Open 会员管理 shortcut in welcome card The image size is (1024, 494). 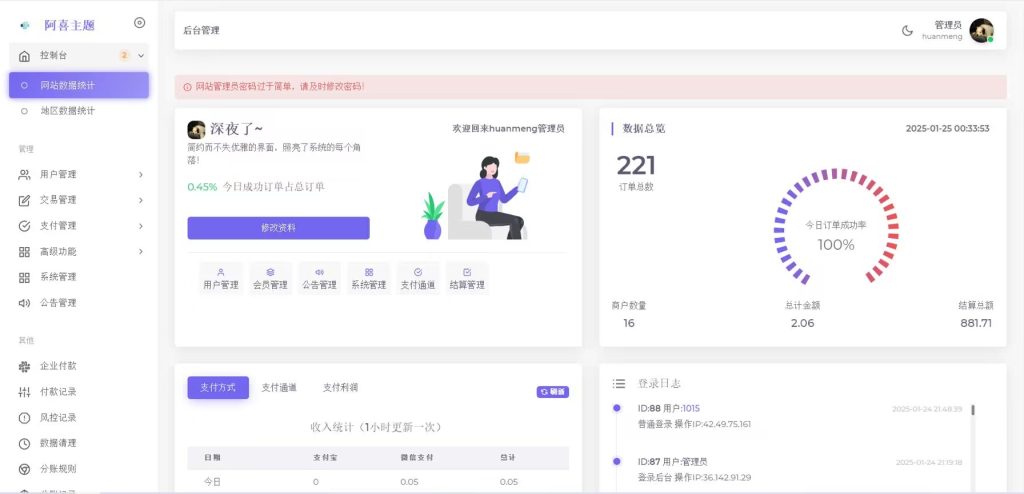[x=270, y=278]
